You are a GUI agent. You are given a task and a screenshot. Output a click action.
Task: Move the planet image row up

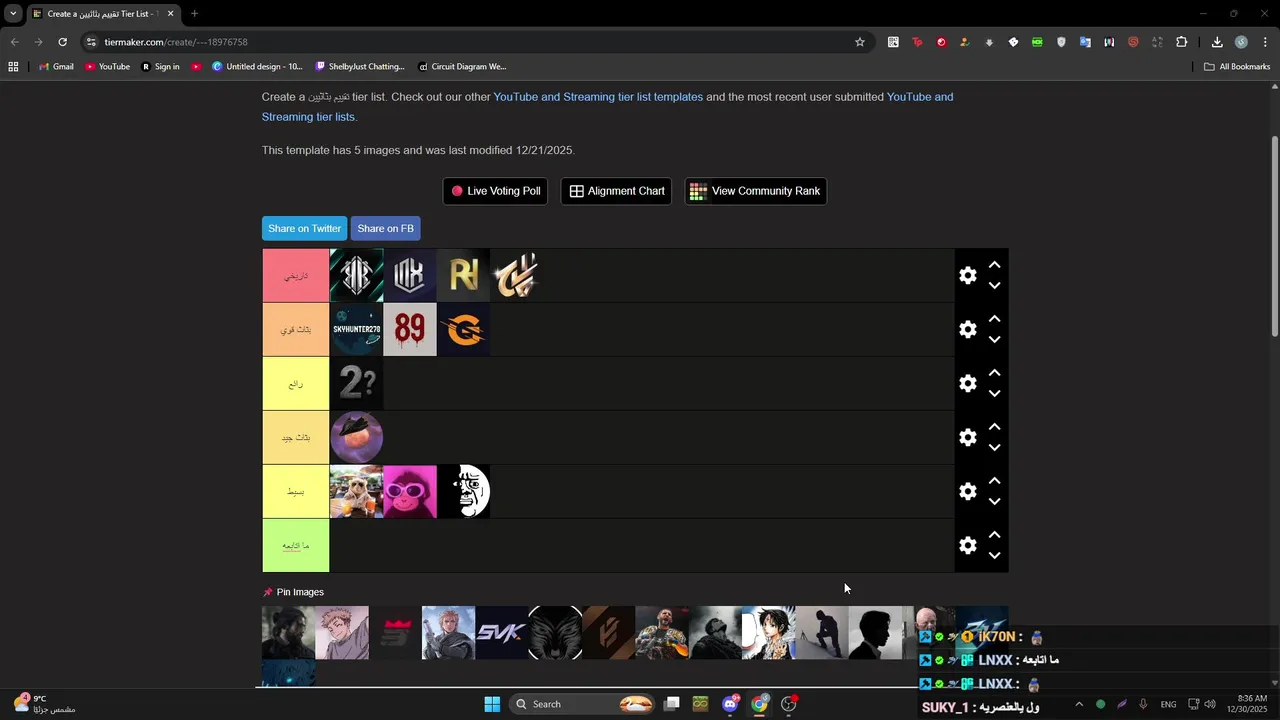click(x=994, y=427)
